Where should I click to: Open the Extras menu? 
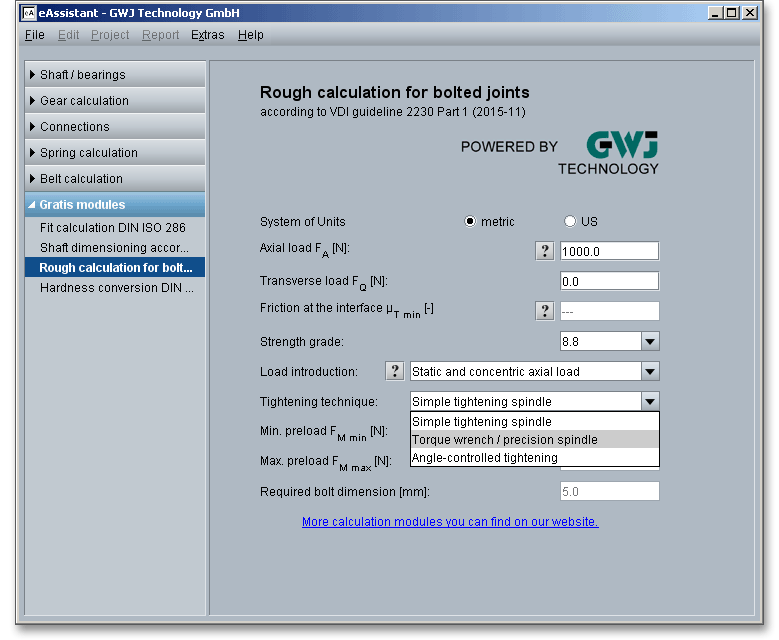(208, 35)
